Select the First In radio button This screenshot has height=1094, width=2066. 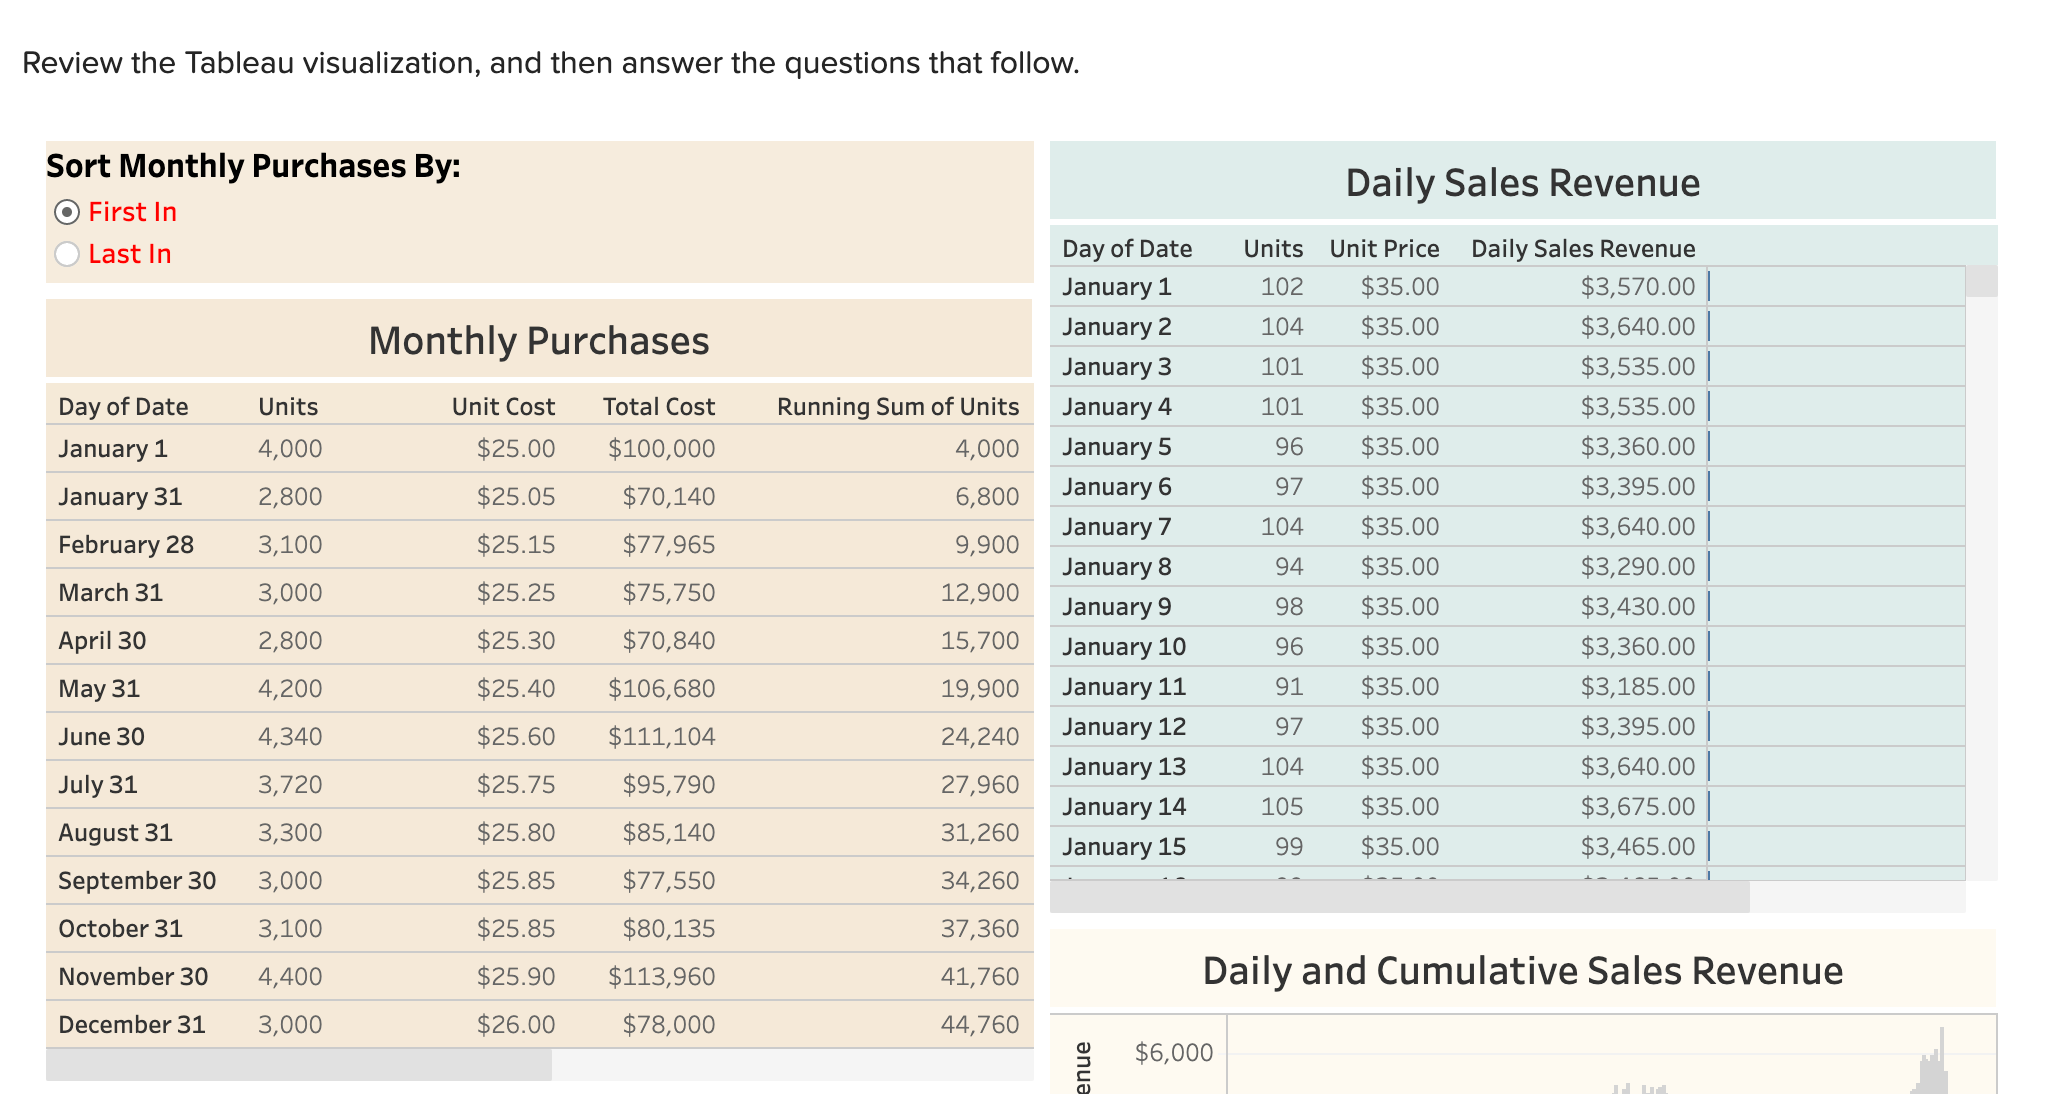click(x=66, y=211)
